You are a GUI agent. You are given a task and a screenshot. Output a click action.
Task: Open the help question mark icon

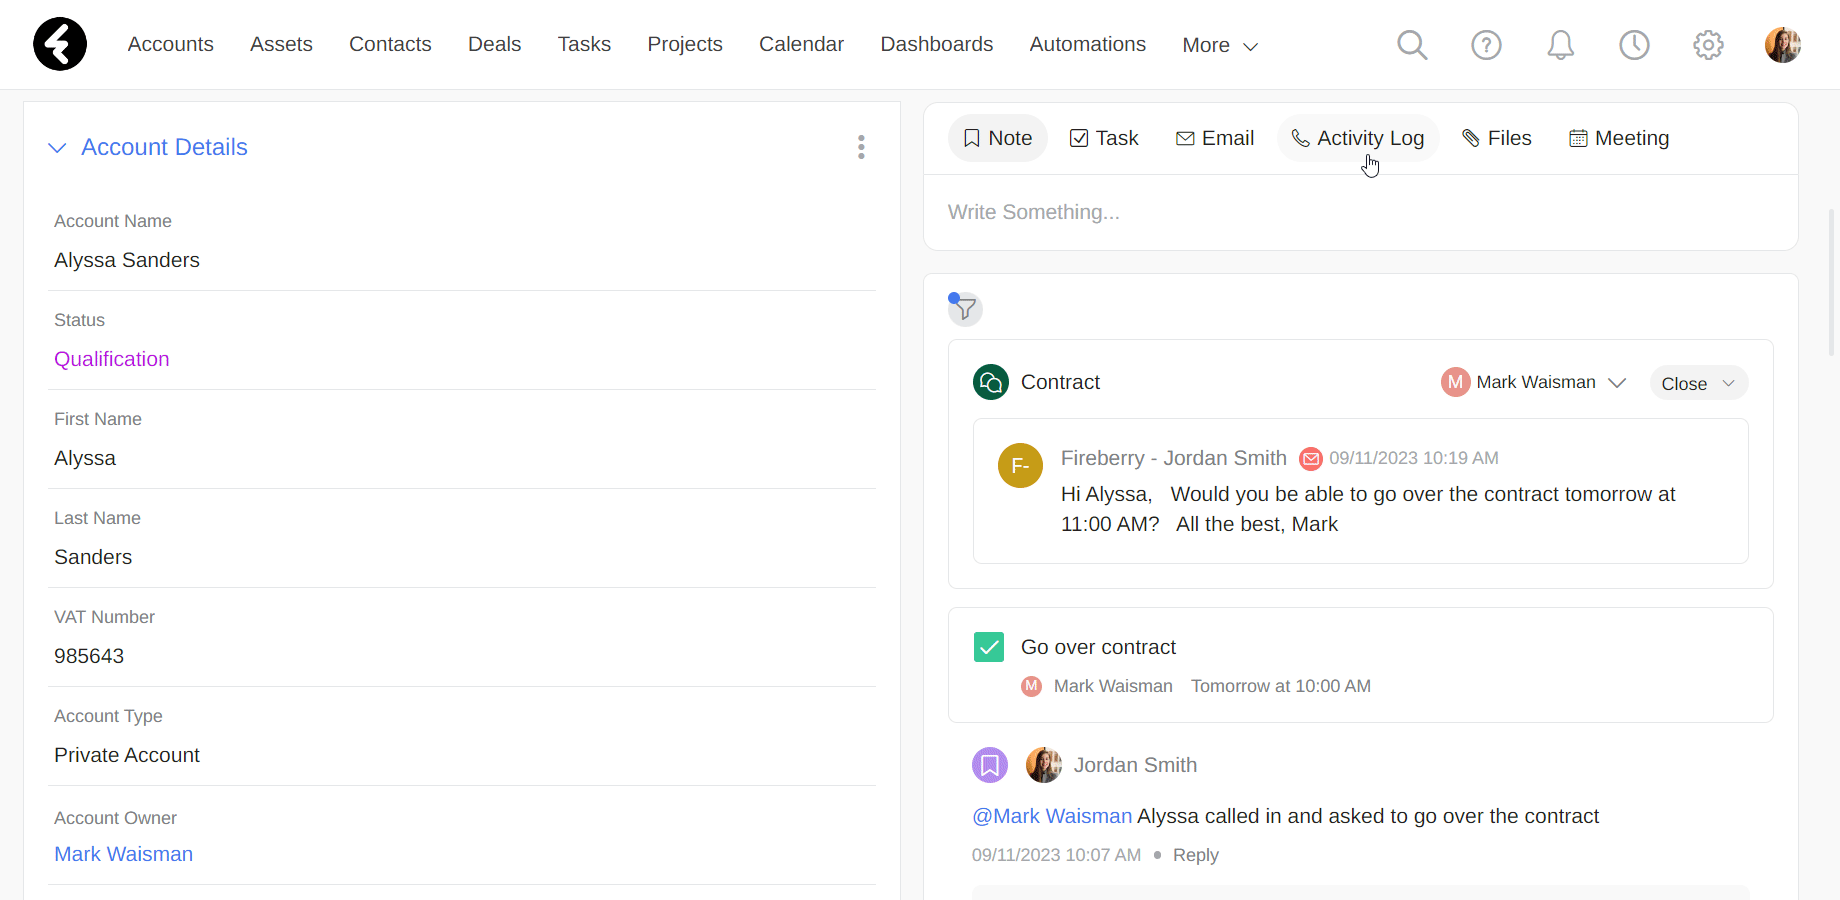(1486, 45)
